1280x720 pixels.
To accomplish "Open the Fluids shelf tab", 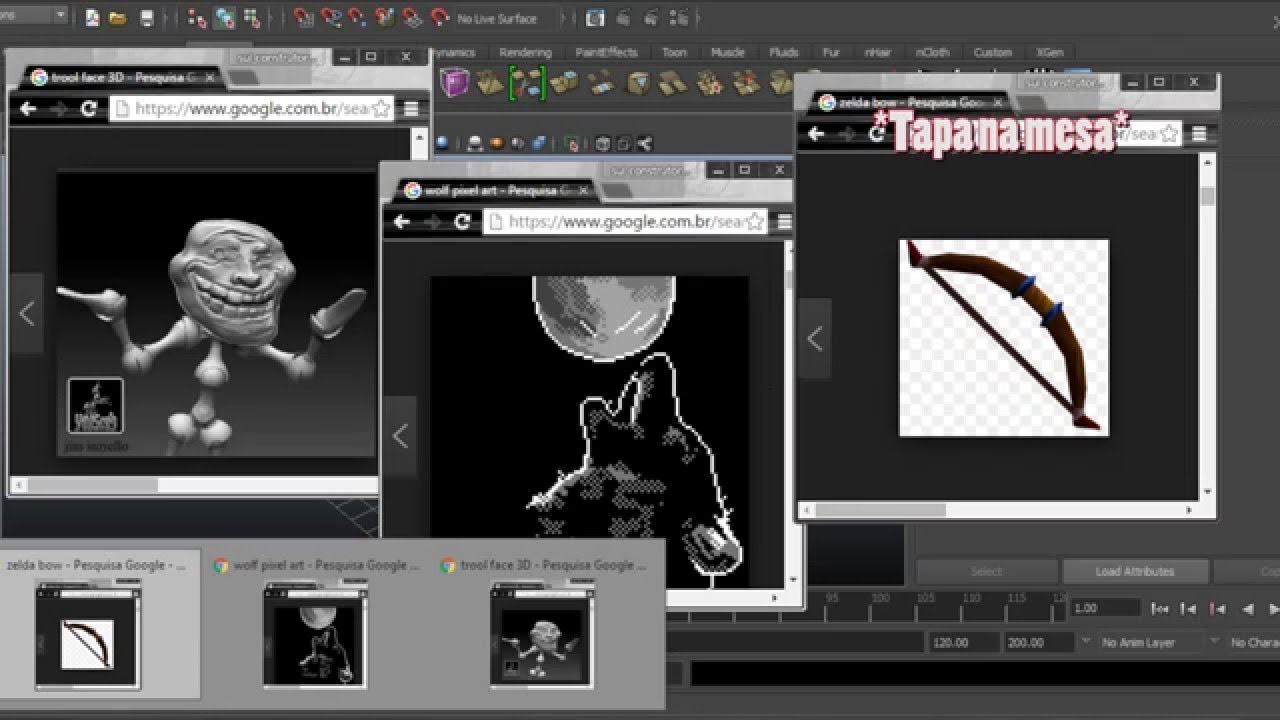I will [783, 52].
